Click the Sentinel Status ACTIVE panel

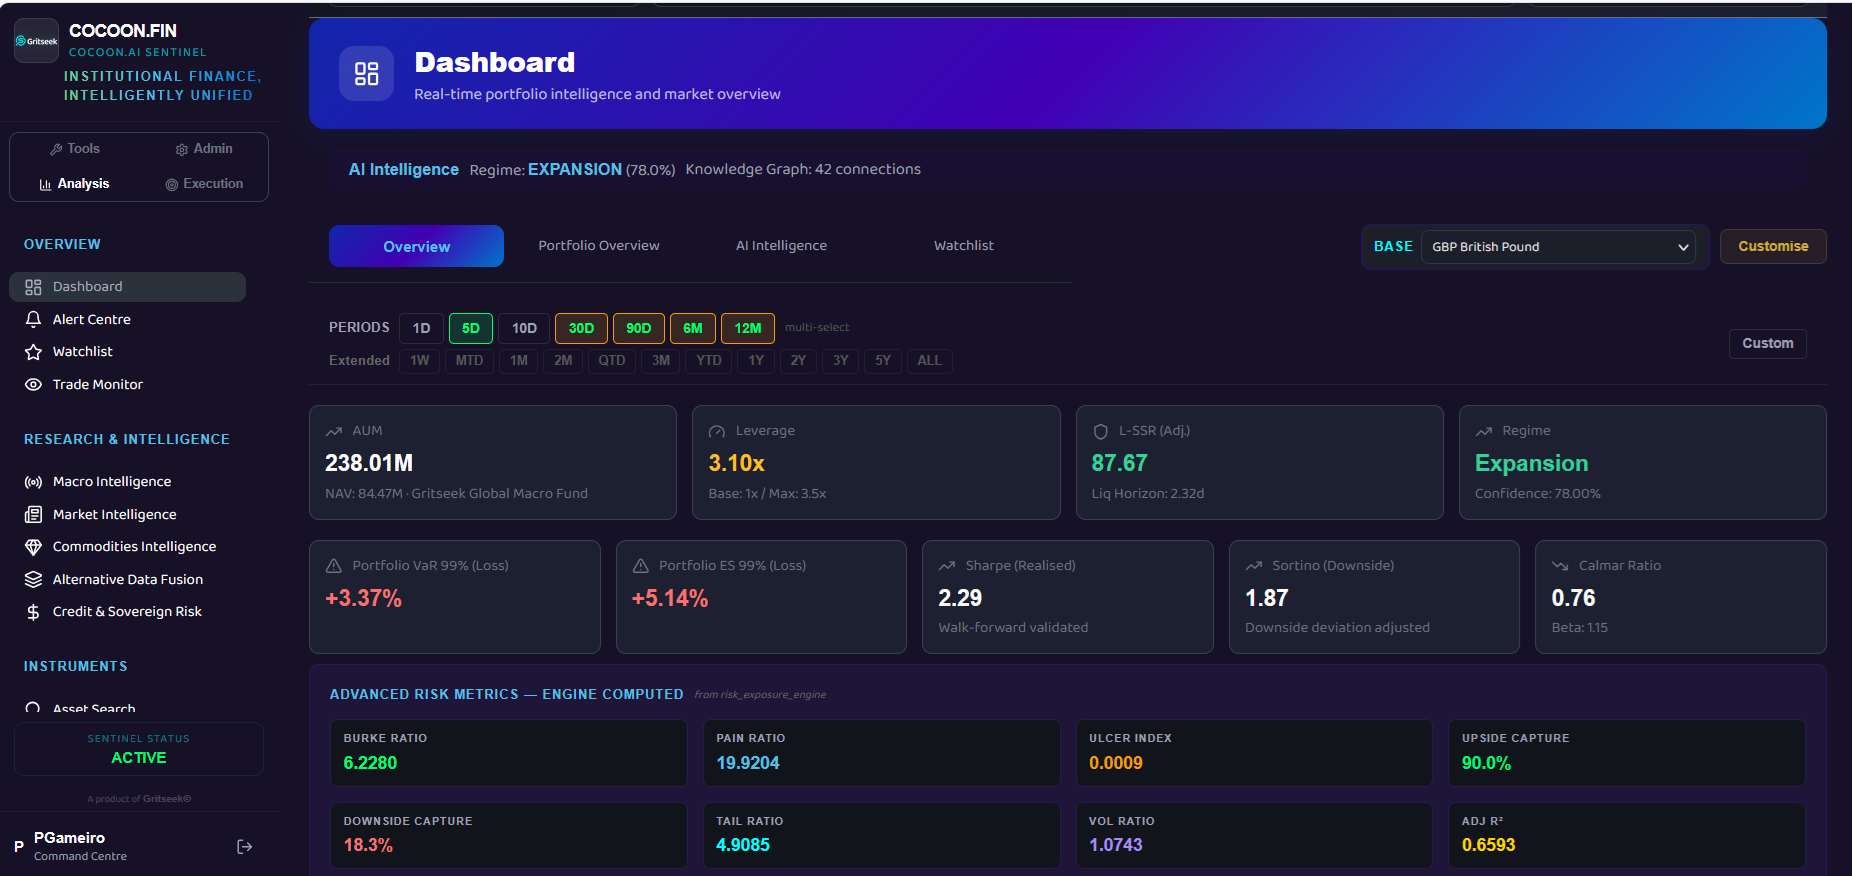tap(139, 749)
